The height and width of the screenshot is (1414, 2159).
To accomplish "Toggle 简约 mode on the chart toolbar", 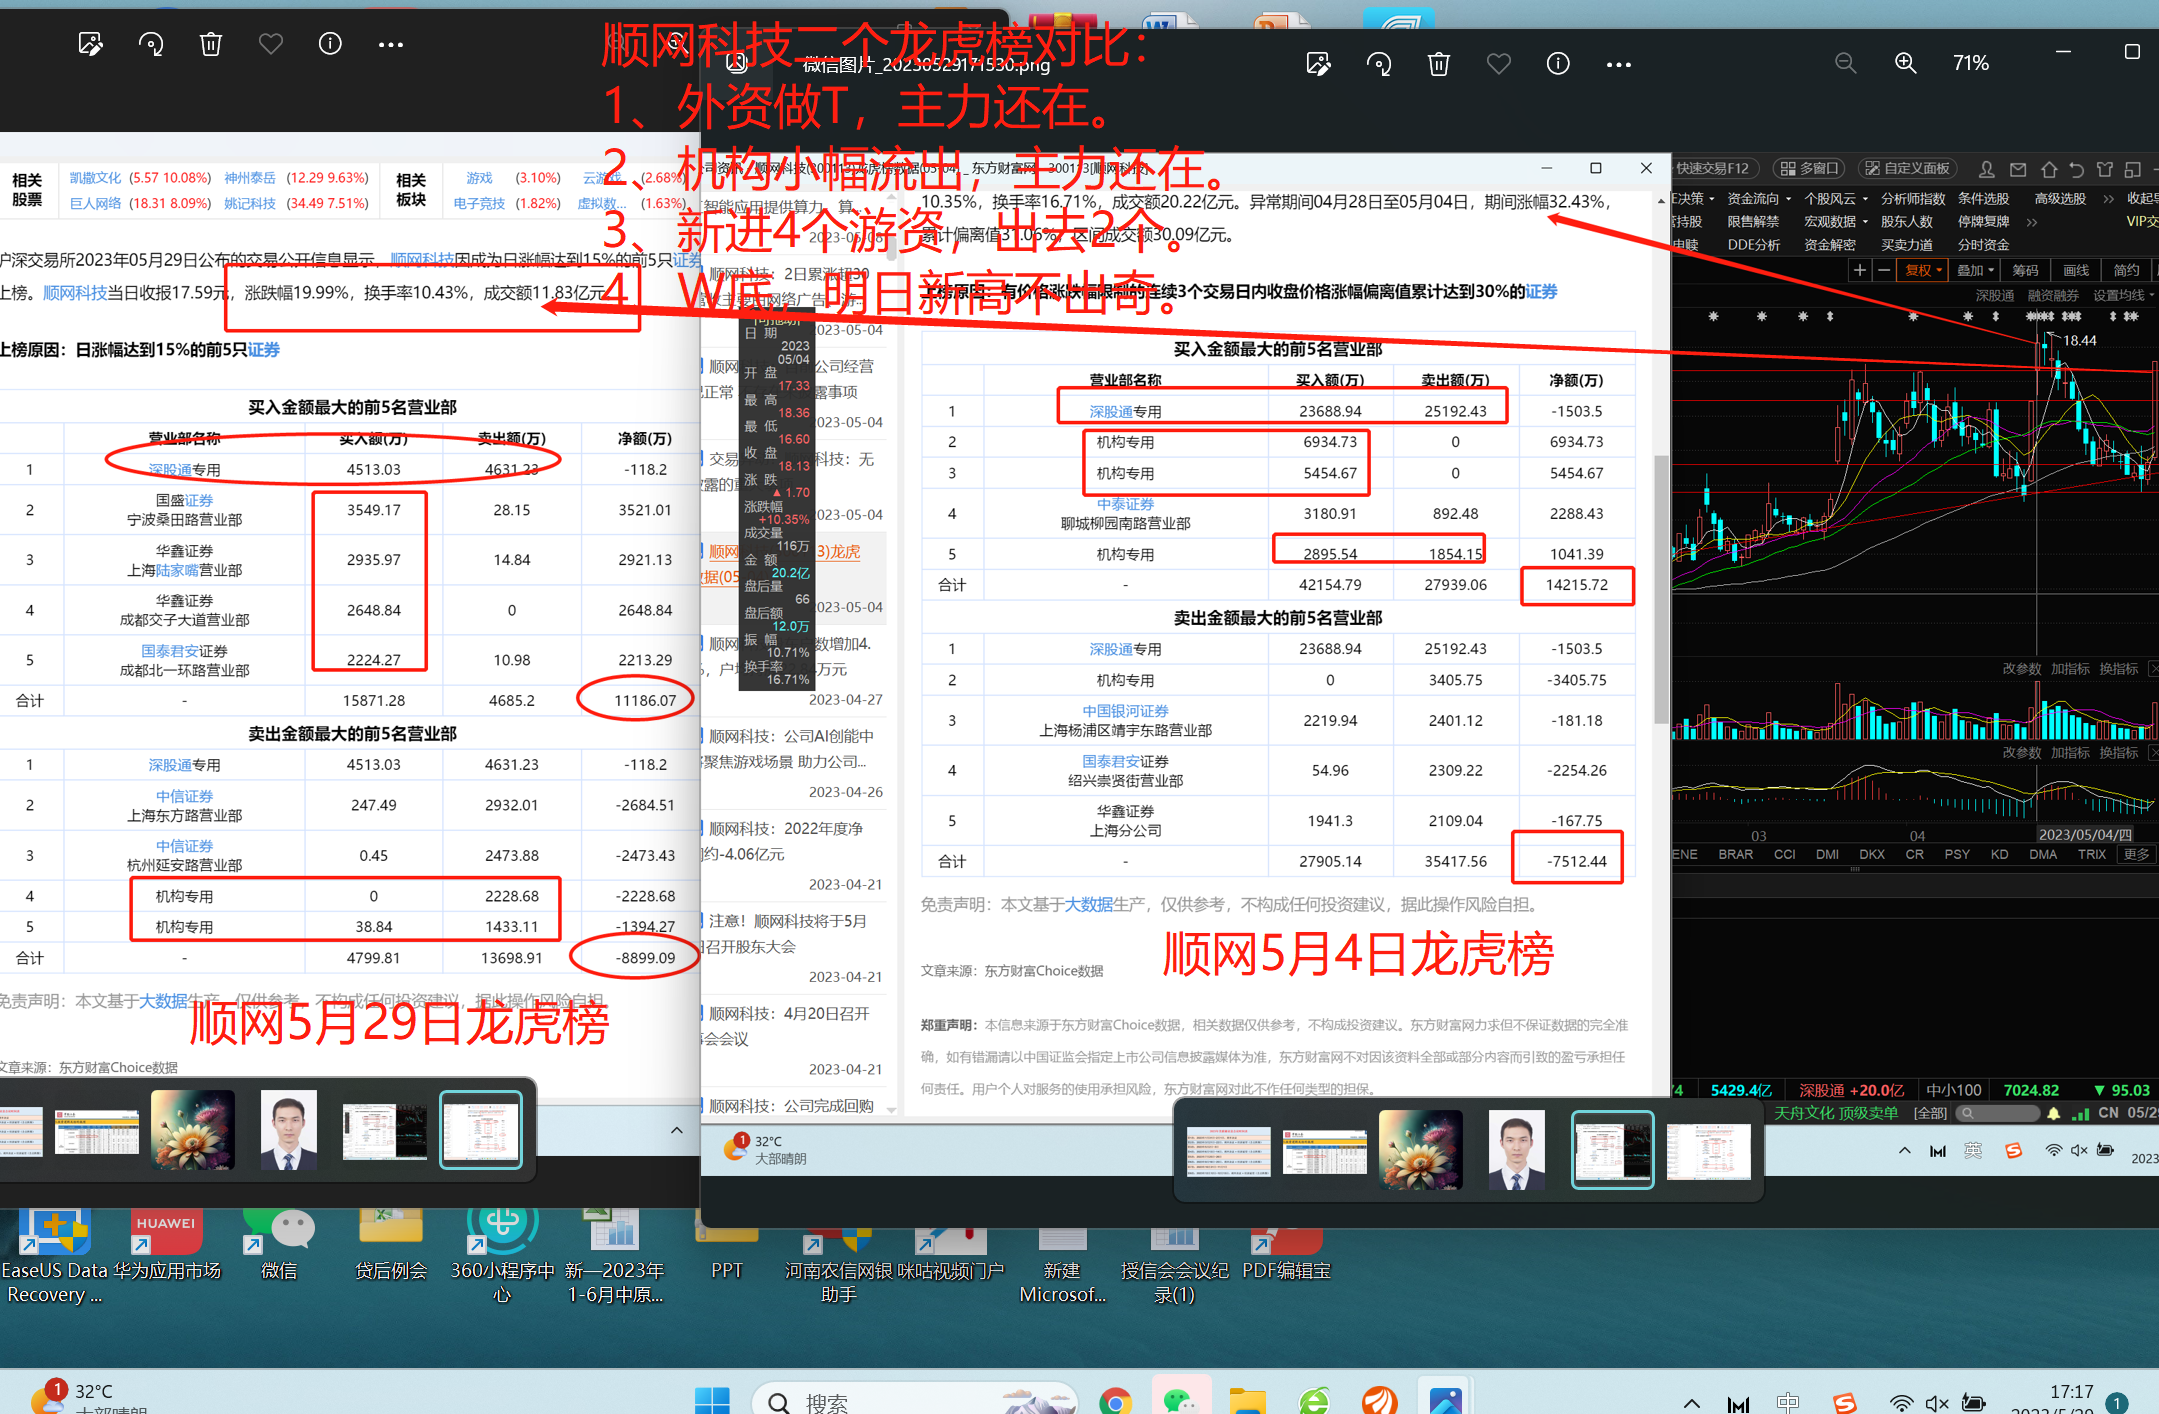I will point(2127,270).
